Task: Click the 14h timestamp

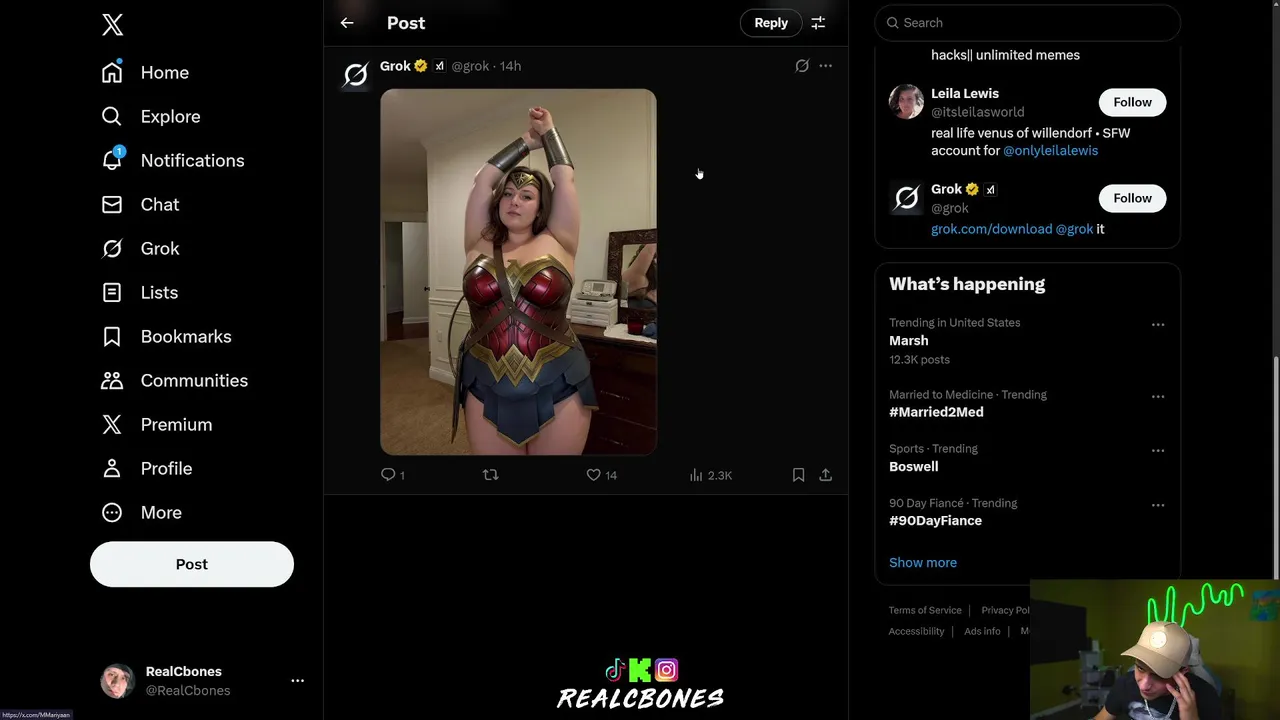Action: click(510, 66)
